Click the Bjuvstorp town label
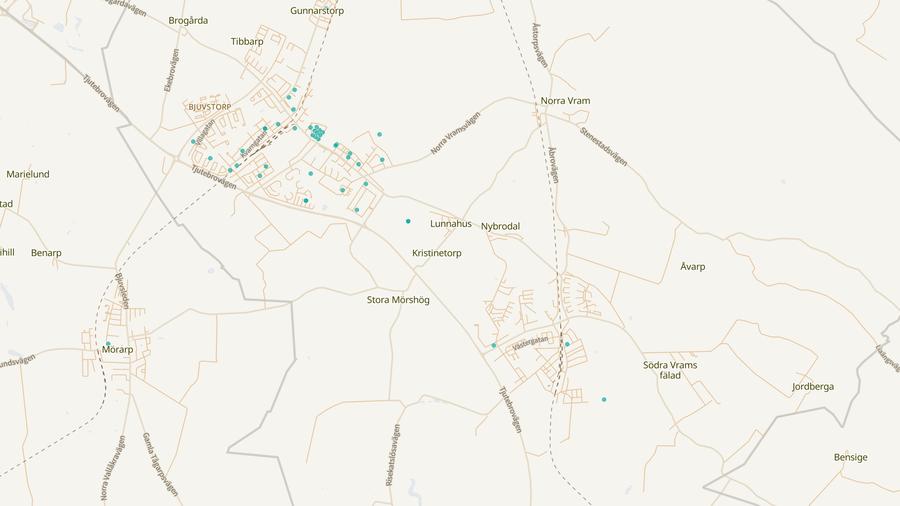 click(x=209, y=107)
